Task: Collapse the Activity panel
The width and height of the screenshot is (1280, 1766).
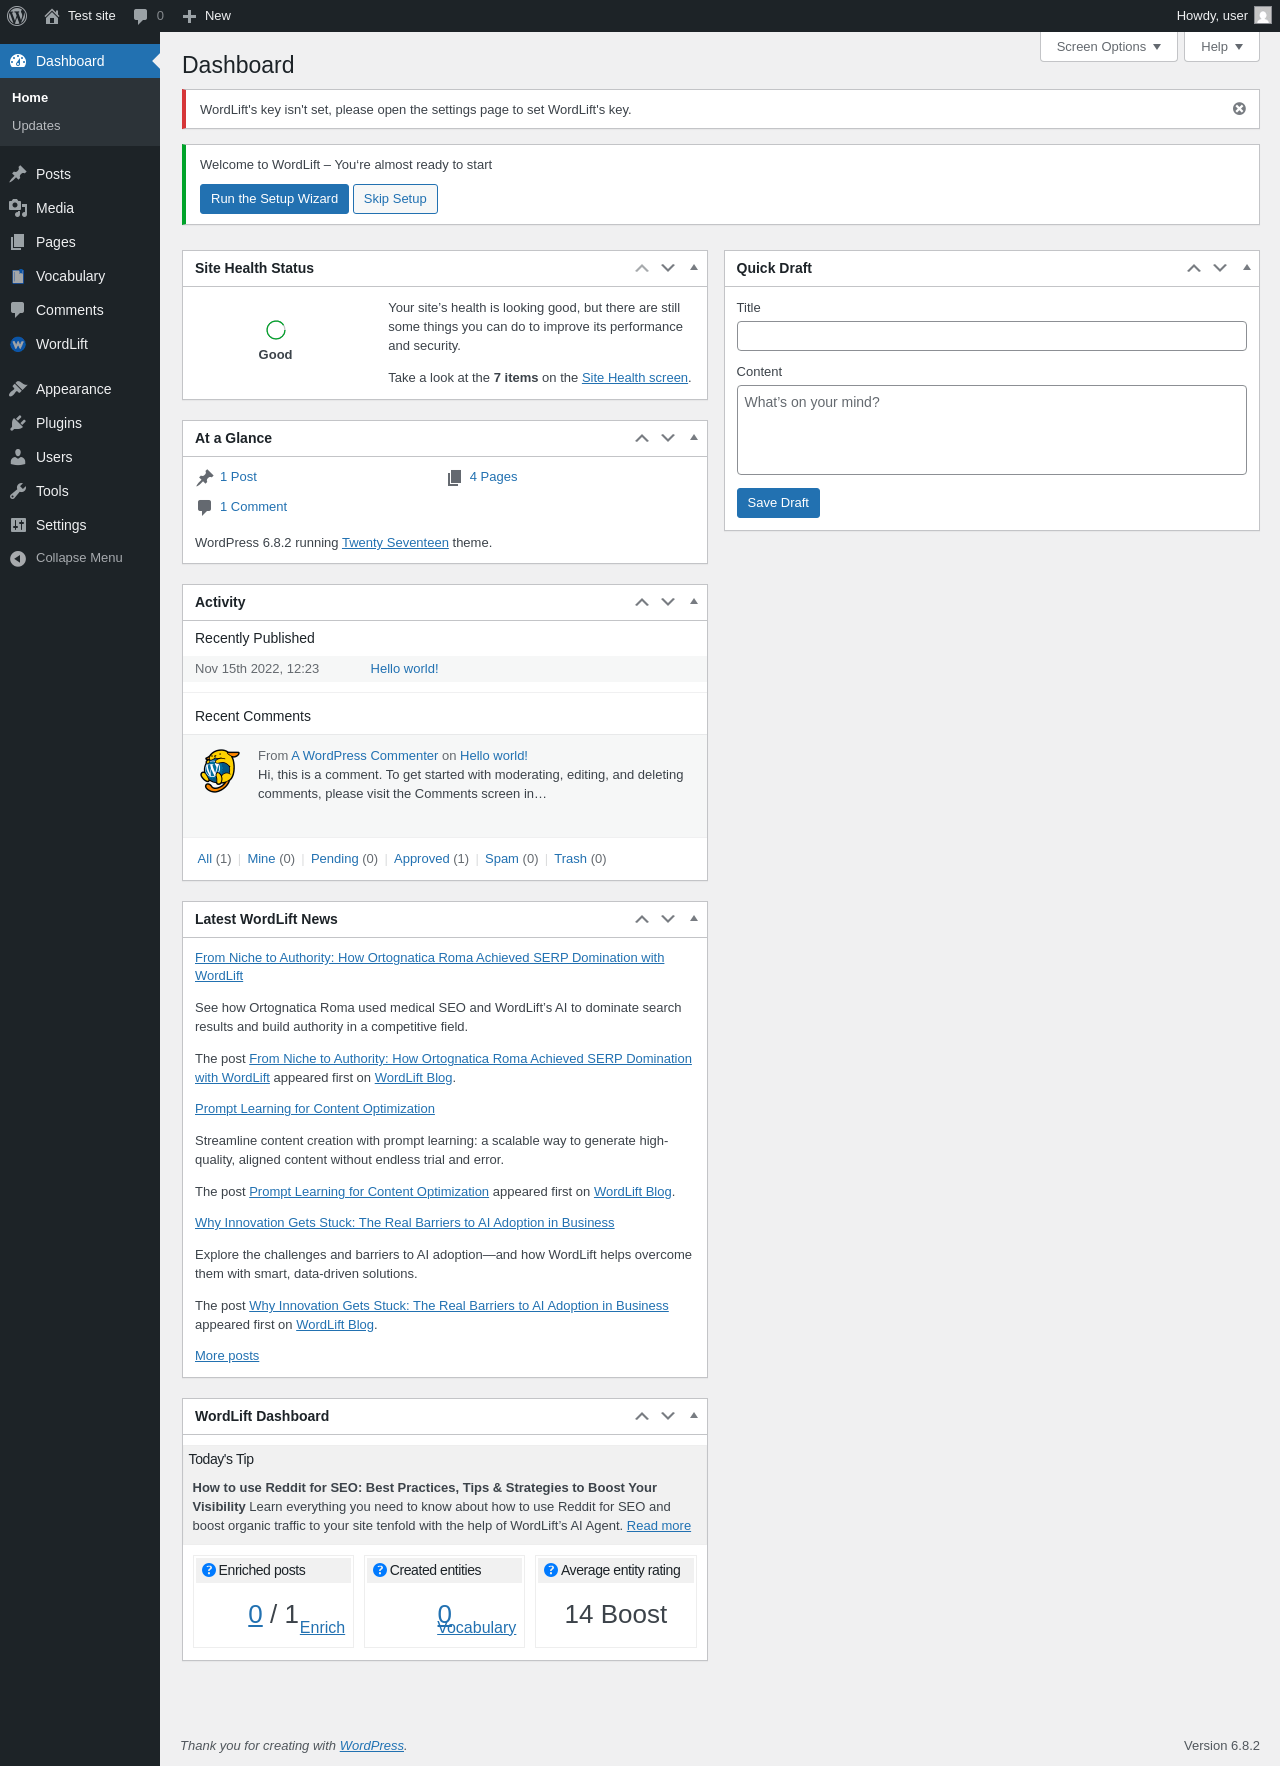Action: coord(694,602)
